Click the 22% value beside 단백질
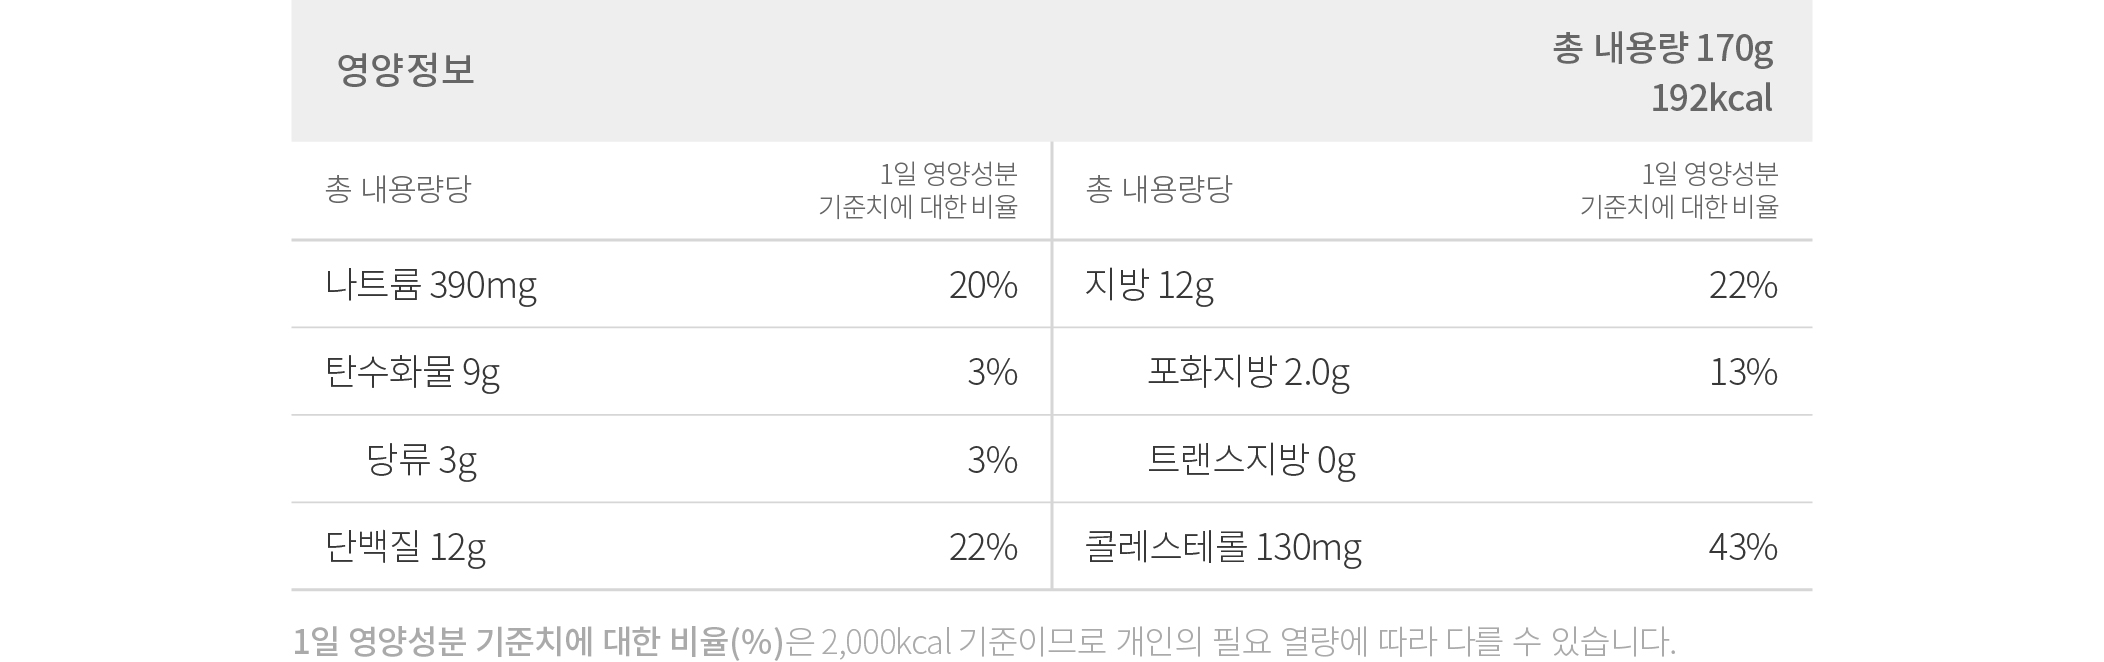 [x=983, y=547]
